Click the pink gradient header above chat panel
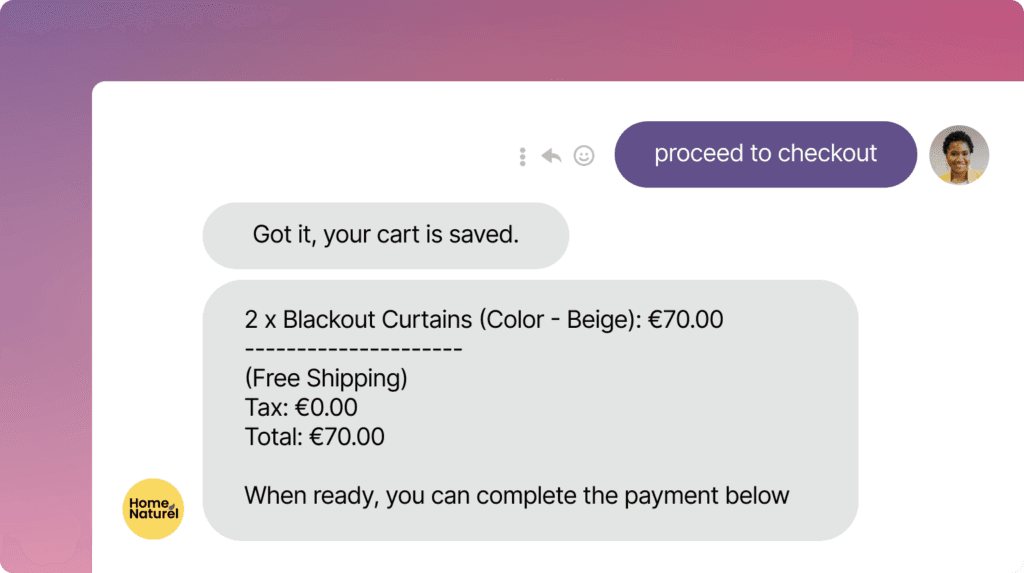1024x573 pixels. [555, 39]
